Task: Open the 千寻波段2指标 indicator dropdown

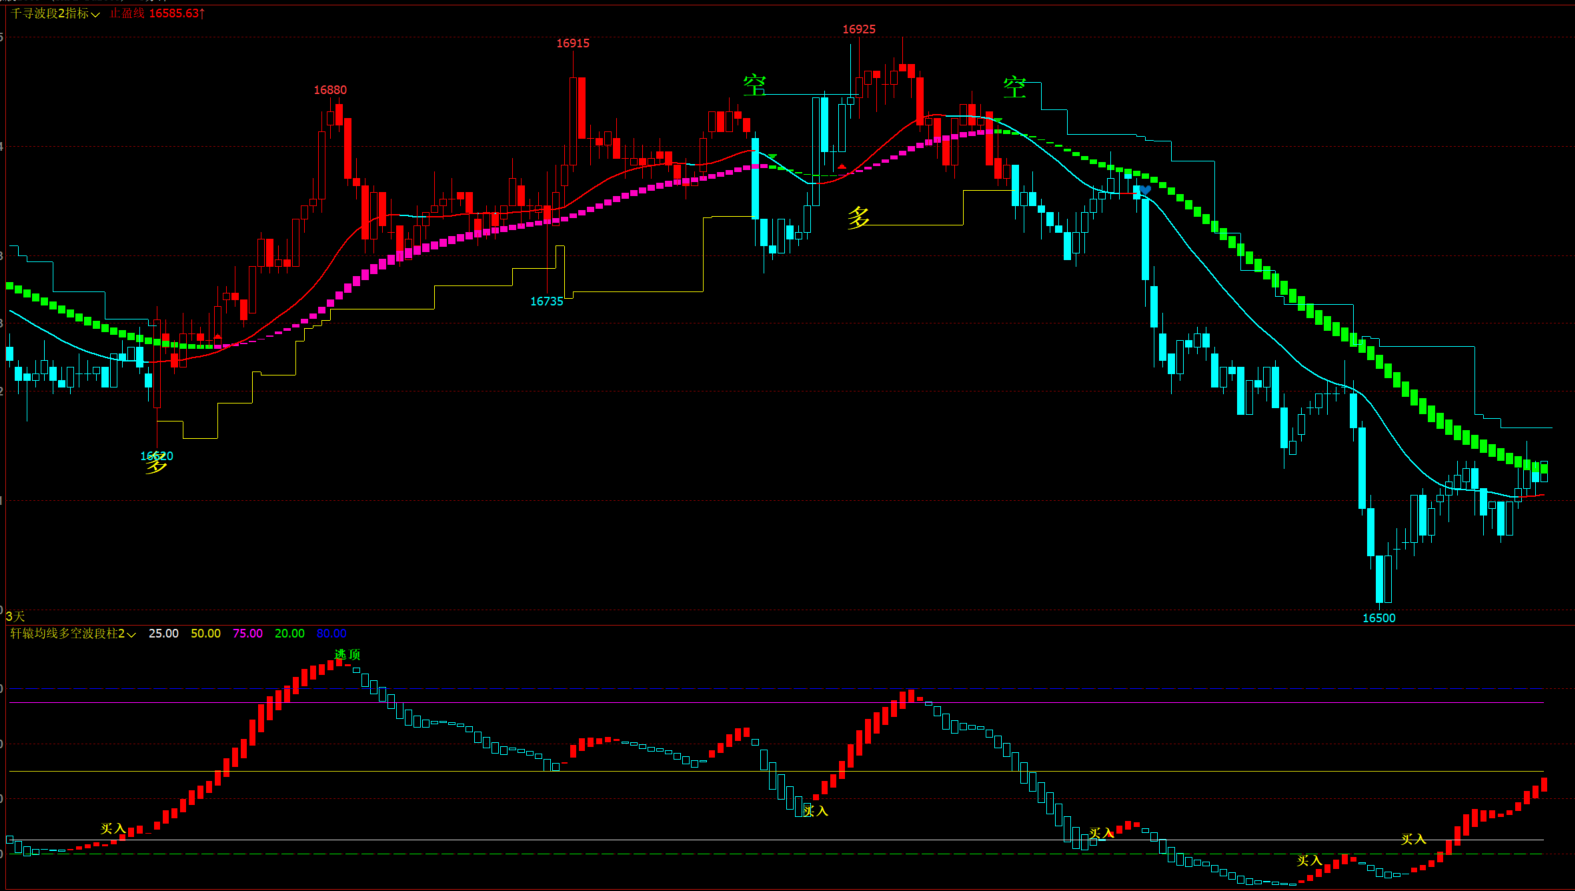Action: pos(55,13)
